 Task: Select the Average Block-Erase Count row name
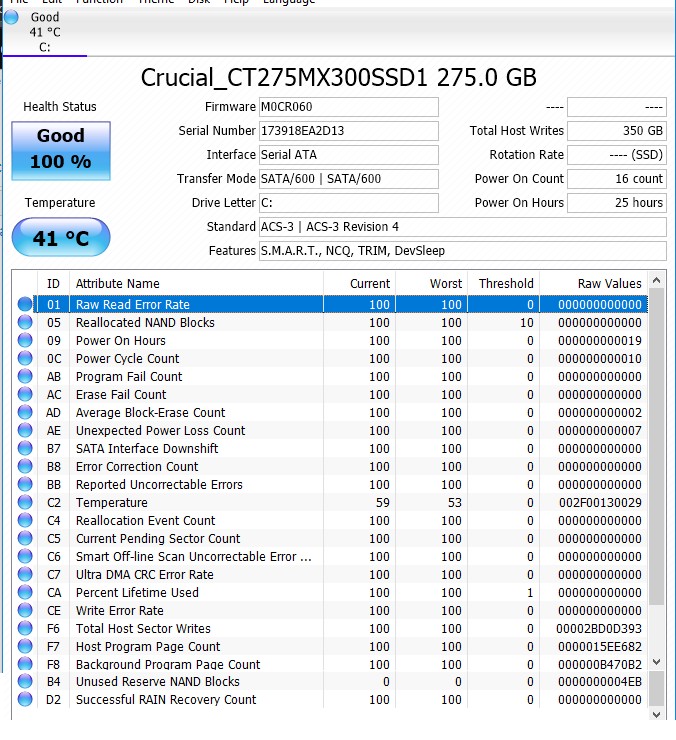pos(151,412)
